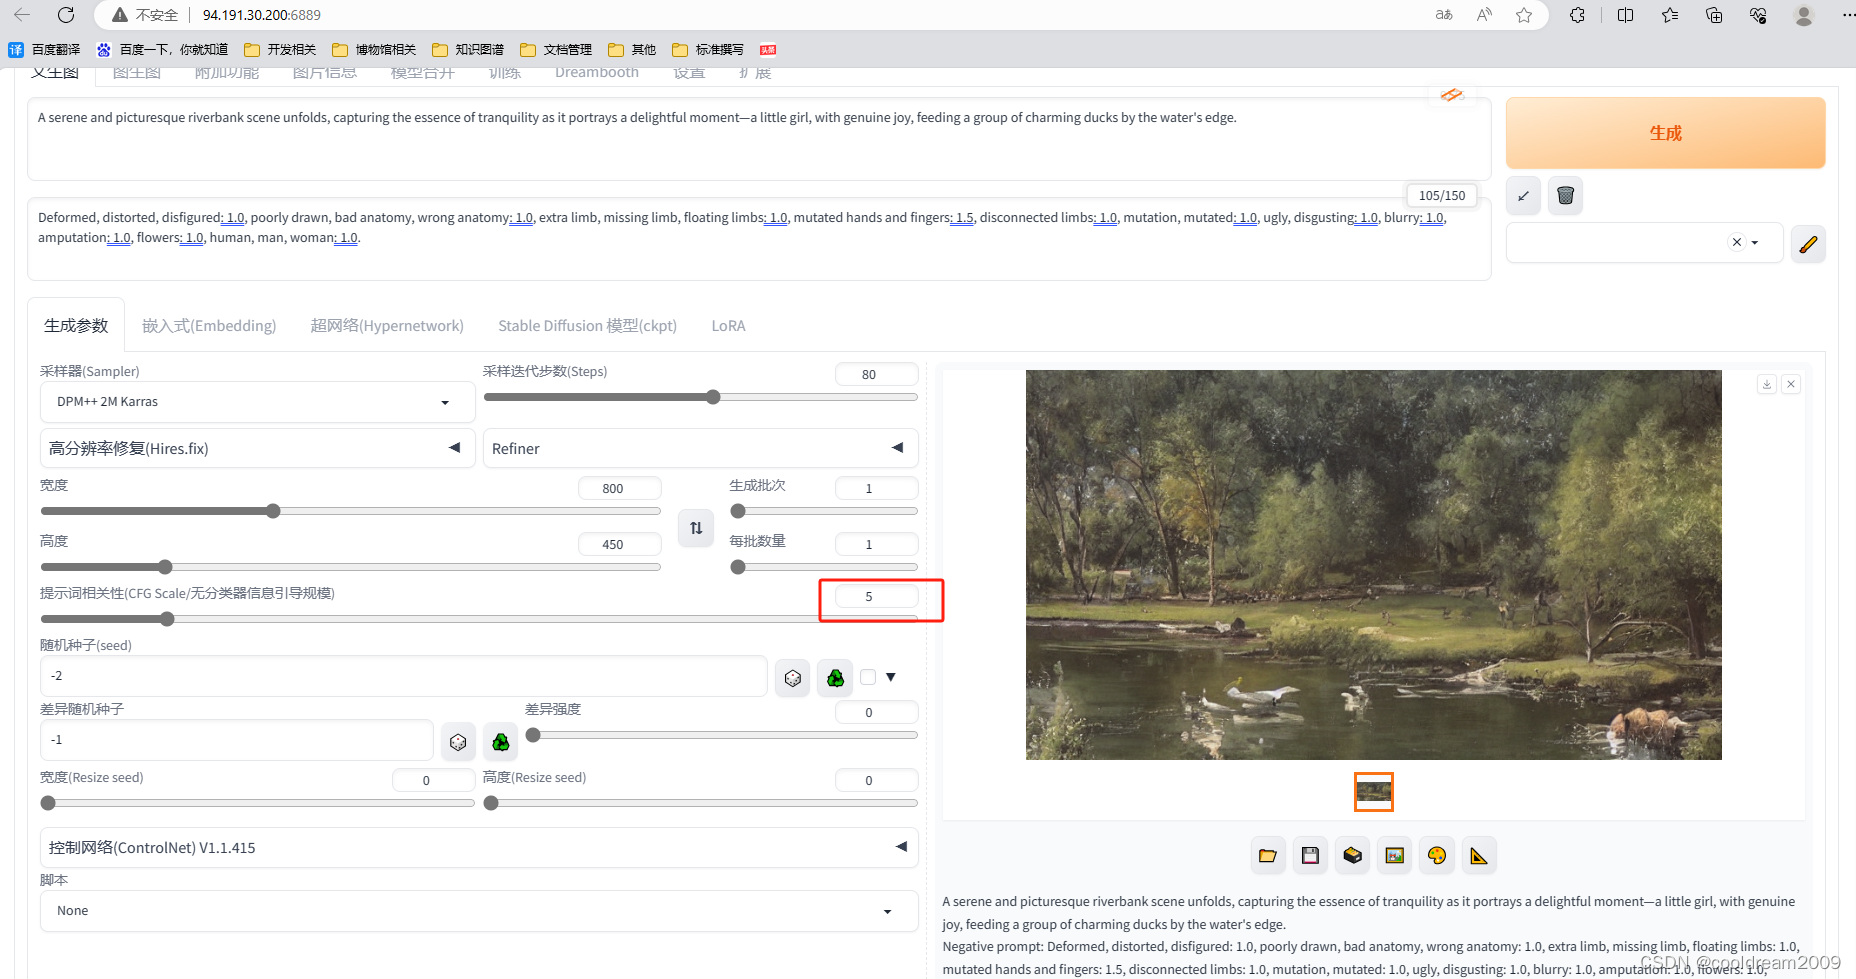Screen dimensions: 1856x979
Task: Switch to the LoRA tab
Action: coord(728,326)
